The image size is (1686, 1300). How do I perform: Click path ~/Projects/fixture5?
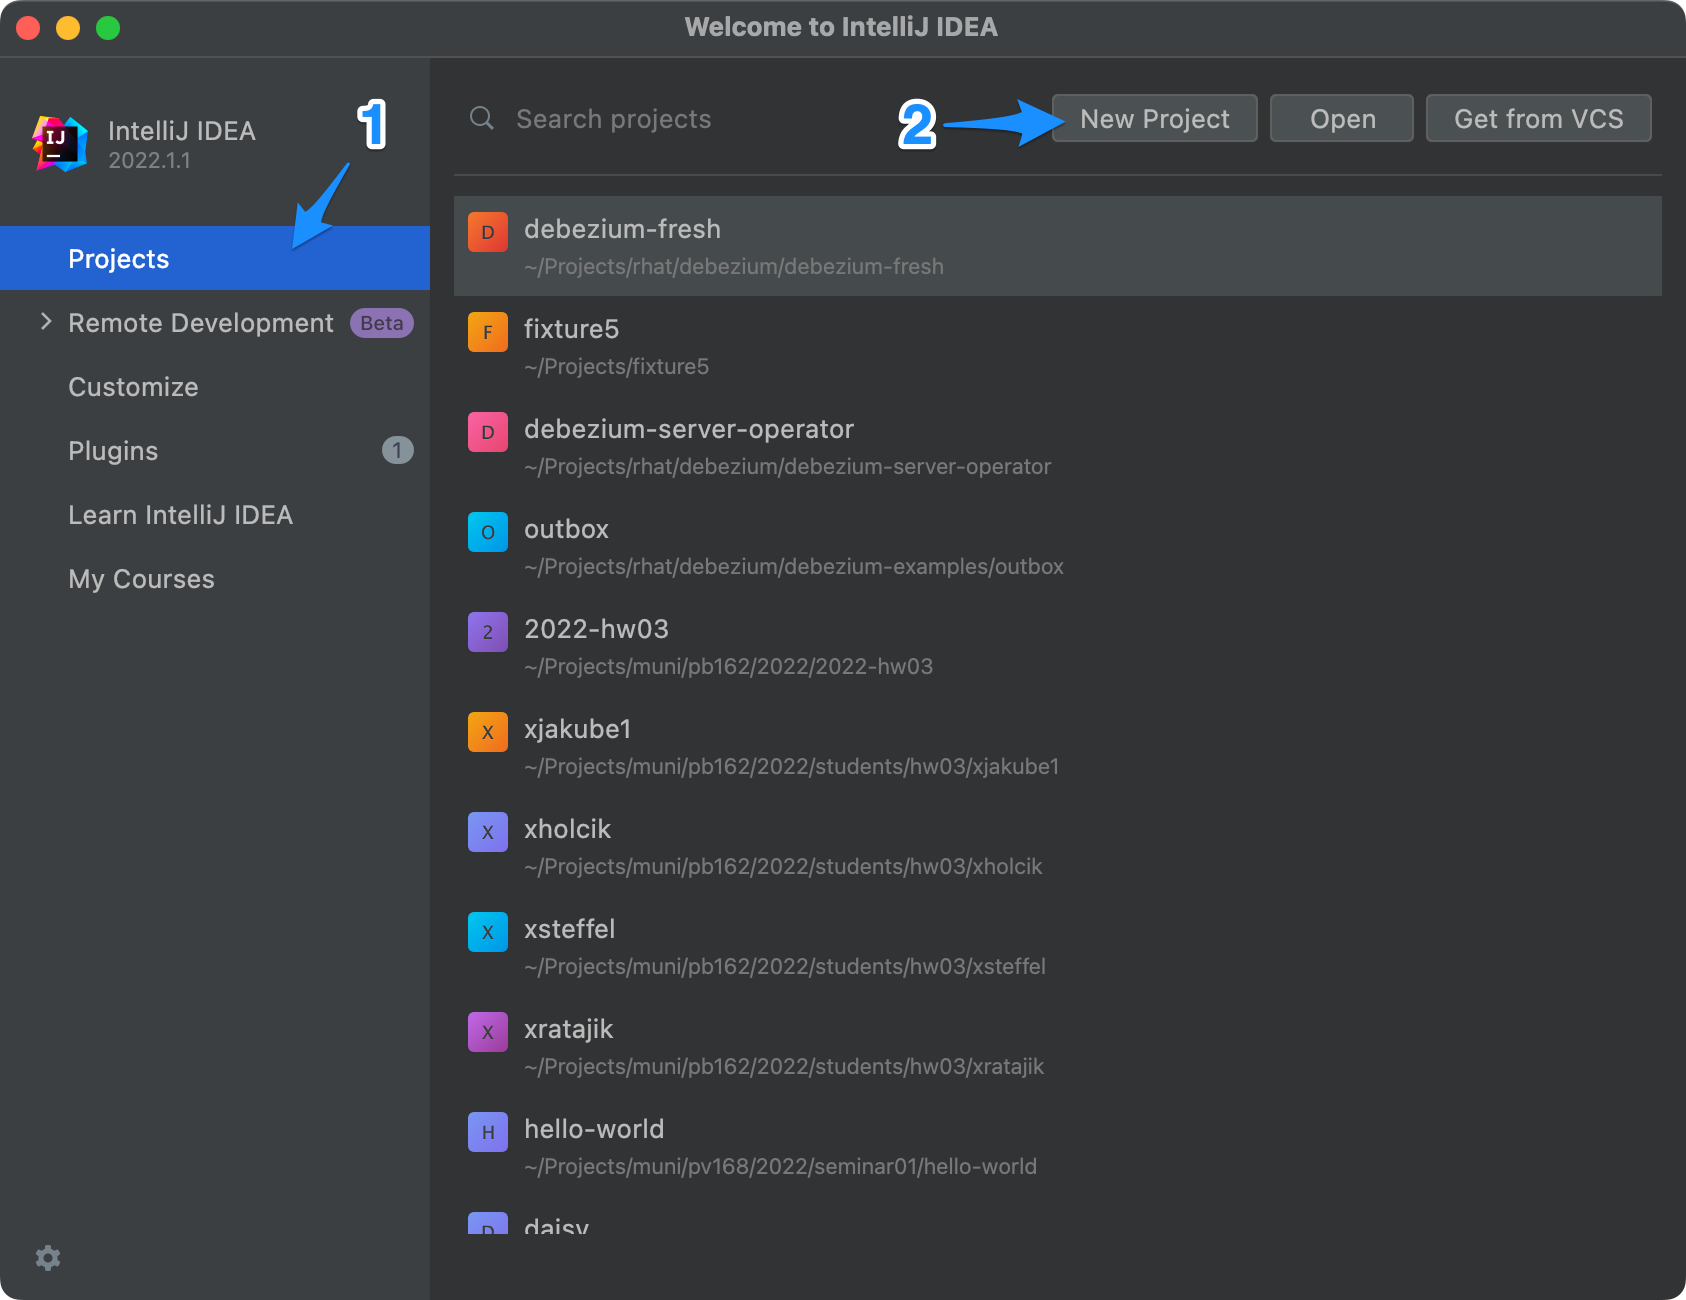pyautogui.click(x=616, y=366)
